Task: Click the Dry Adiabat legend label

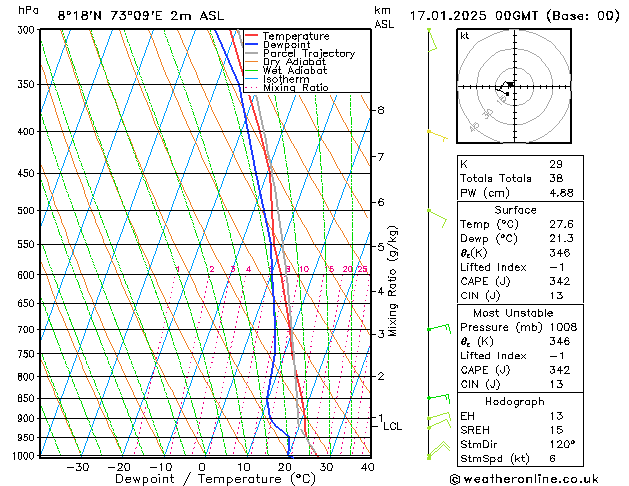Action: point(294,62)
